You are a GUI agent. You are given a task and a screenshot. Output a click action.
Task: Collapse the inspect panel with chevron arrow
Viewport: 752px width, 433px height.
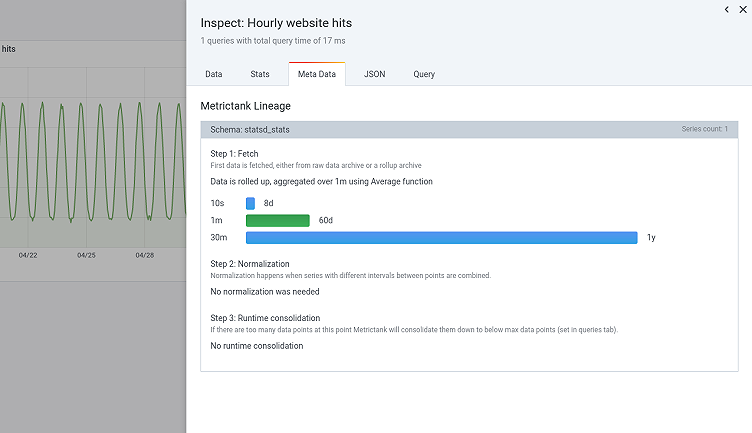point(727,9)
